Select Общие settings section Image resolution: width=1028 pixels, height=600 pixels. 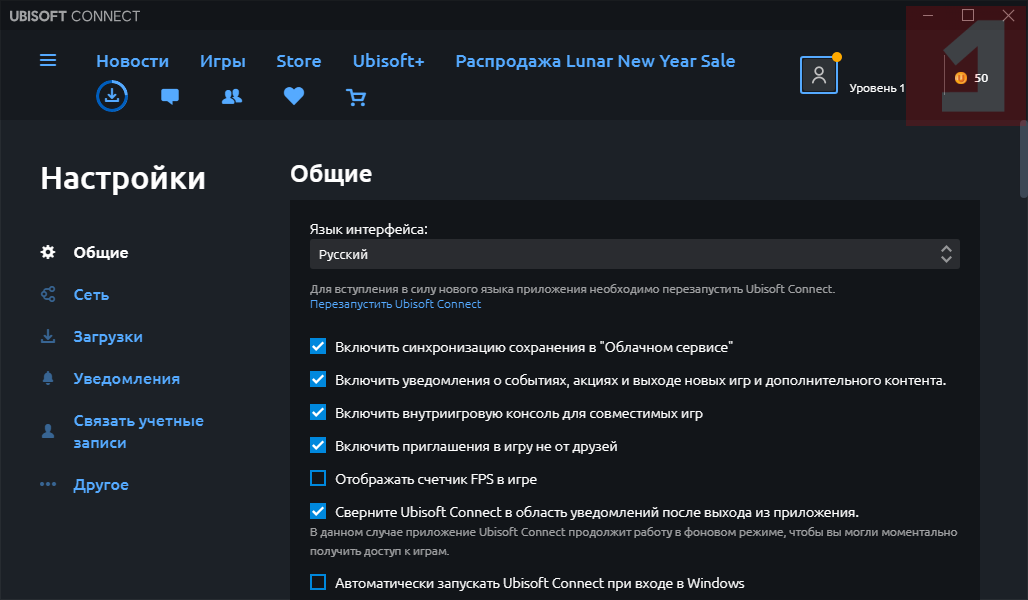pyautogui.click(x=101, y=252)
